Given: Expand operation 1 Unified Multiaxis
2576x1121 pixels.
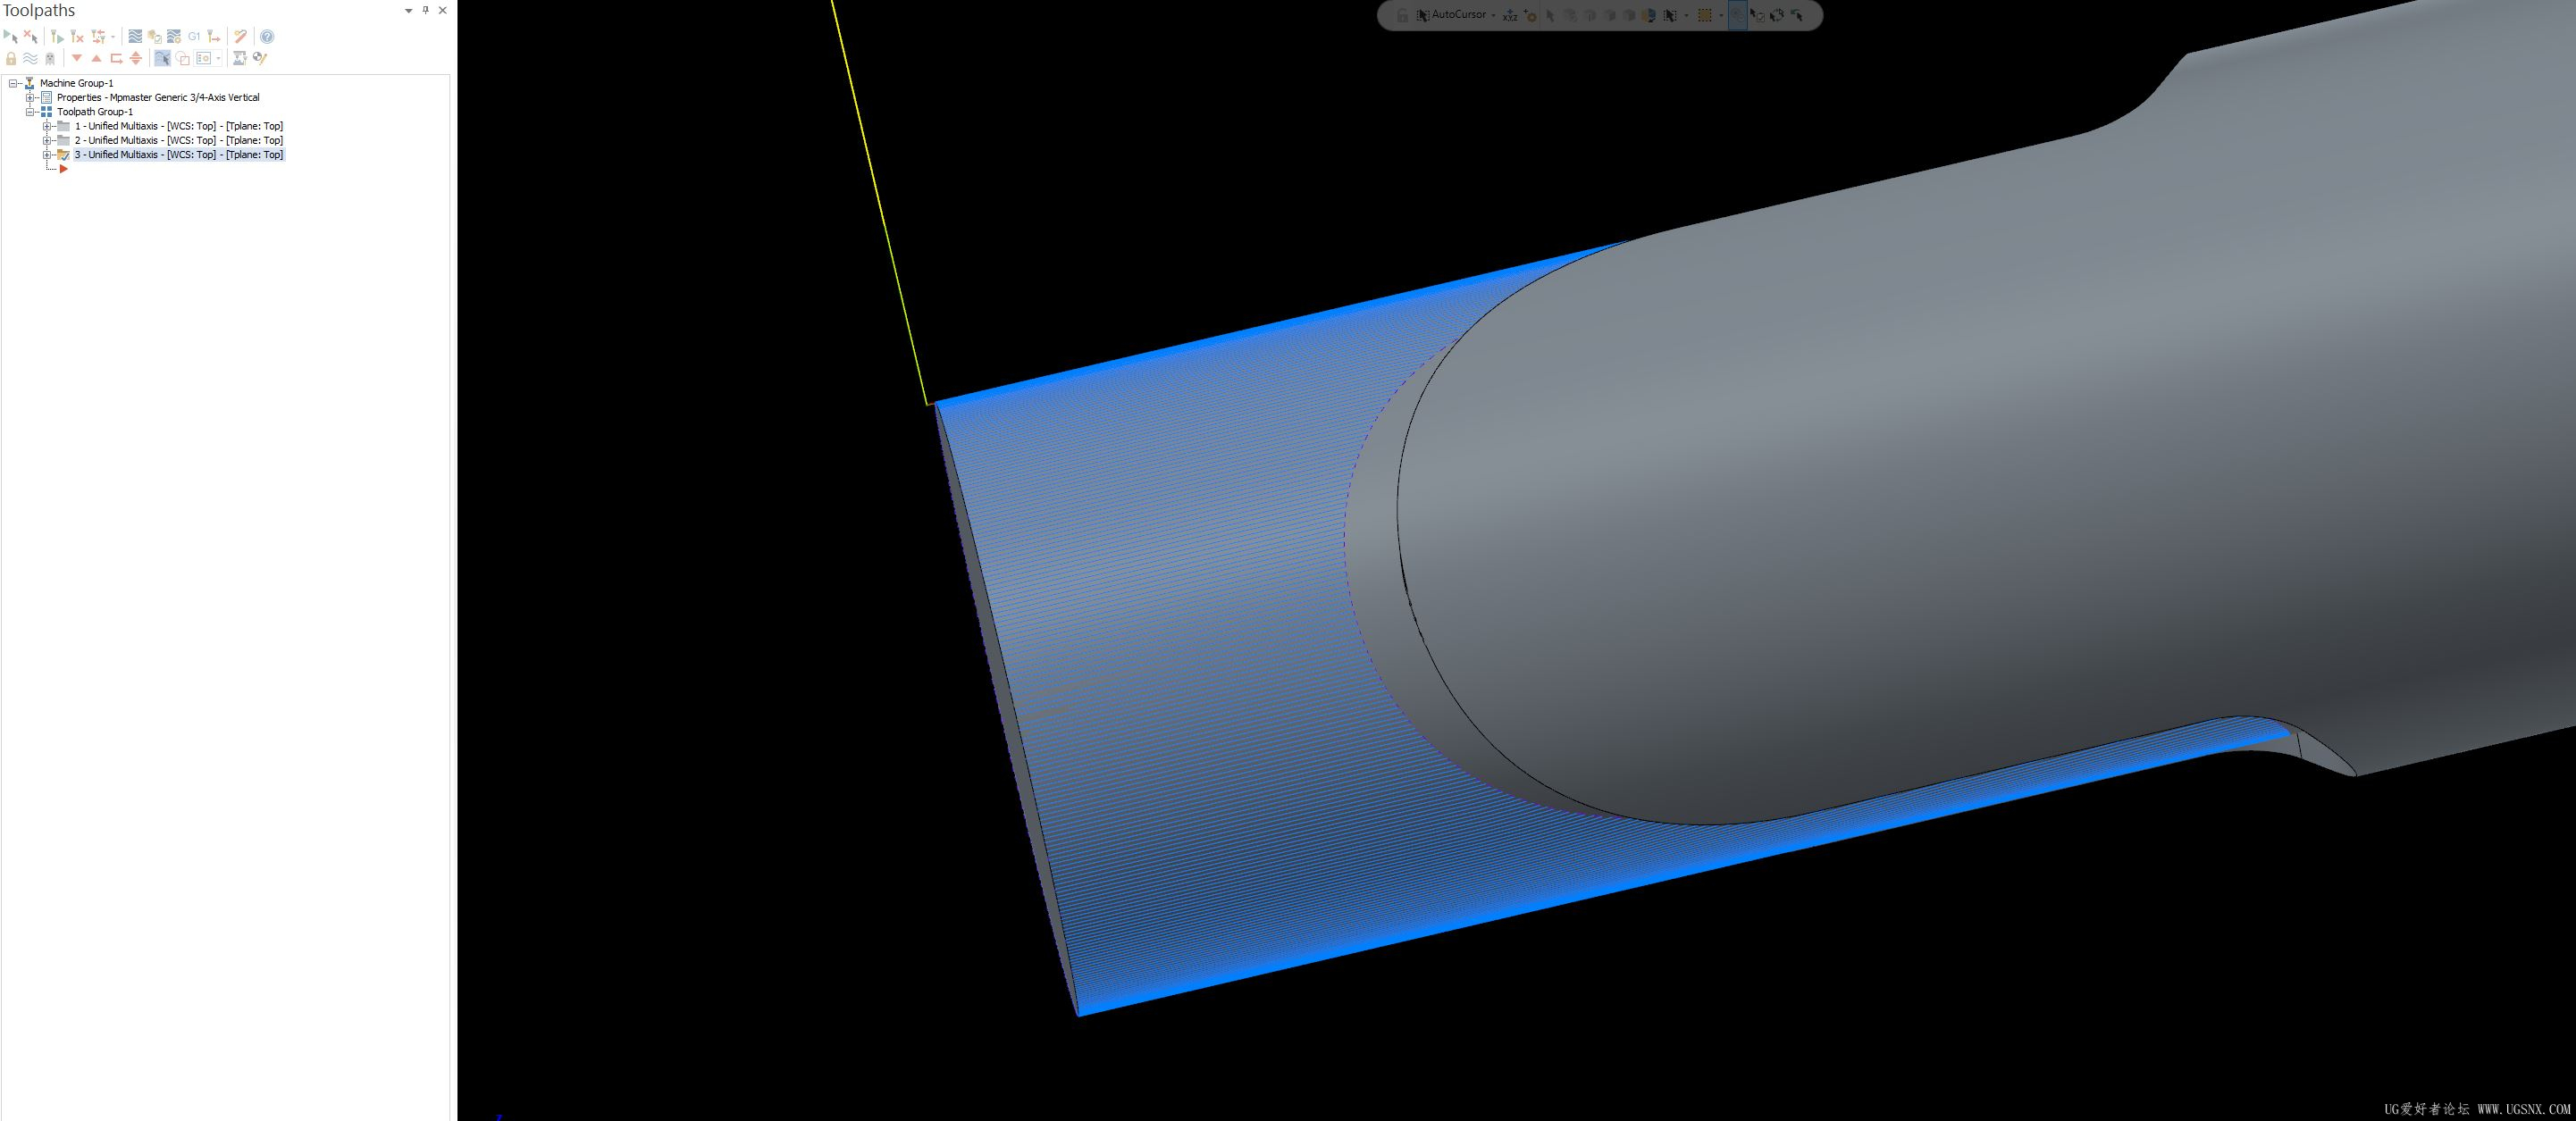Looking at the screenshot, I should pos(46,126).
